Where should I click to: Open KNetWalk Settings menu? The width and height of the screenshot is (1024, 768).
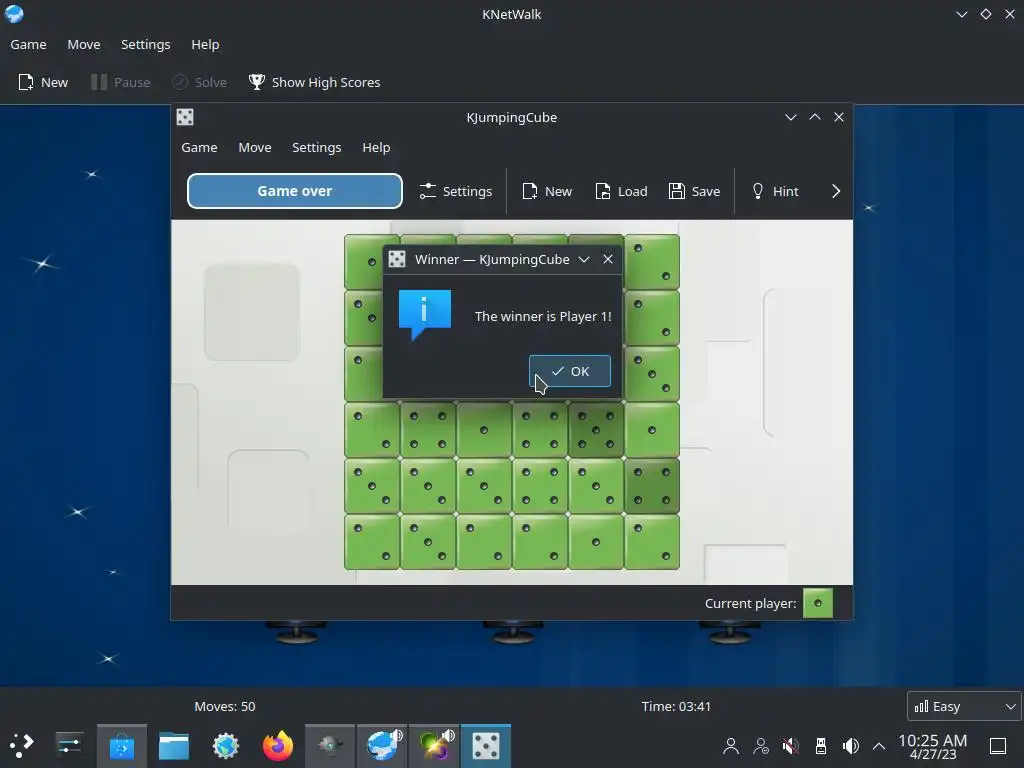[x=146, y=44]
